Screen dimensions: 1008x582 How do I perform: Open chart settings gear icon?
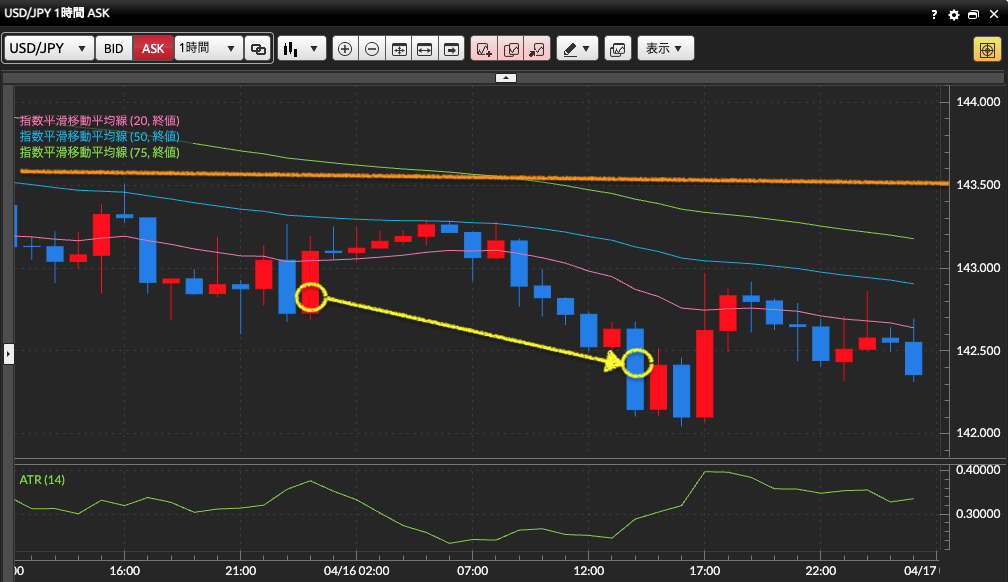click(954, 14)
